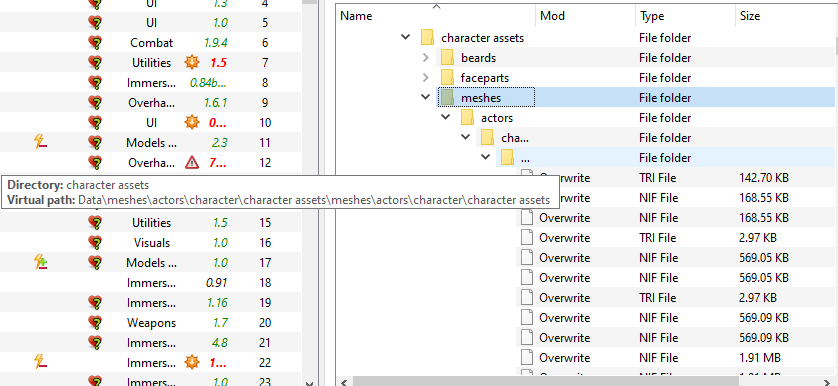838x386 pixels.
Task: Select the character assets folder name
Action: coord(483,38)
